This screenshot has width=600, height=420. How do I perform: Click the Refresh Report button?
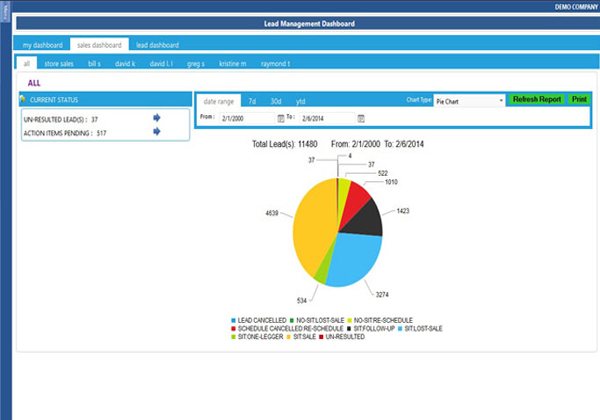536,99
